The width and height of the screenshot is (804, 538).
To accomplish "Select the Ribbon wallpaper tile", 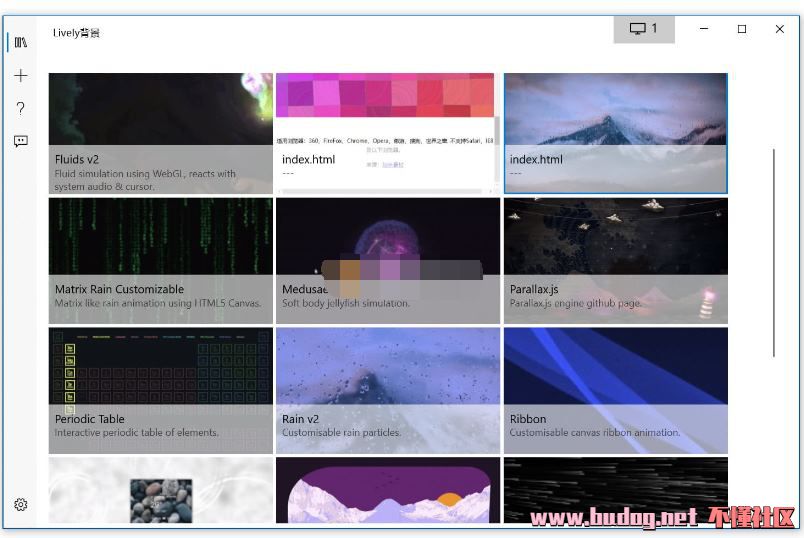I will click(615, 390).
